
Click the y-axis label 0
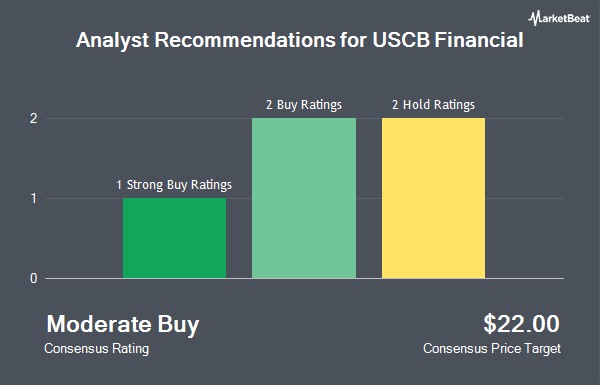point(34,279)
